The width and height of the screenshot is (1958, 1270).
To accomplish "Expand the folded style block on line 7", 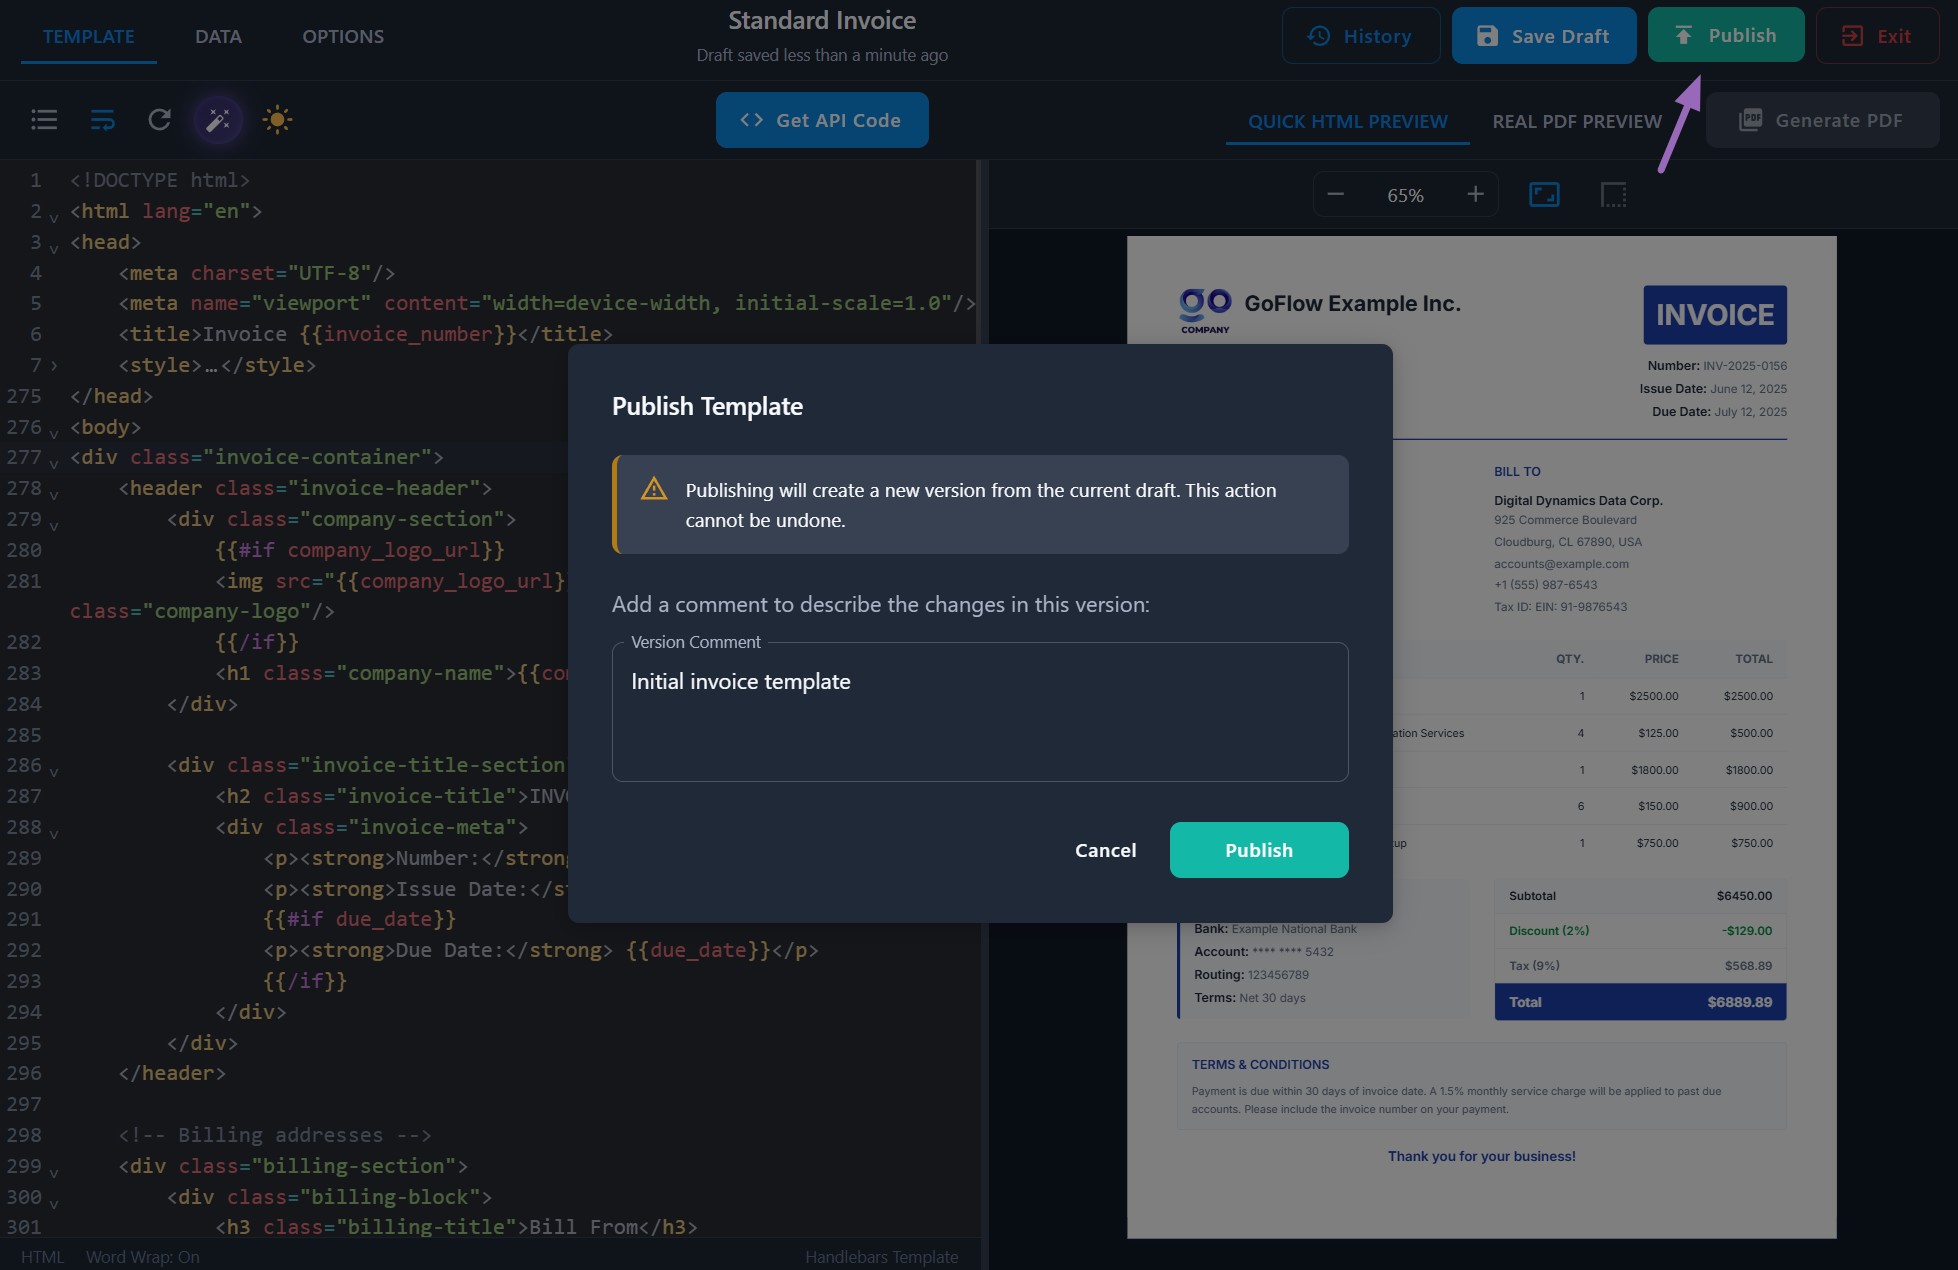I will tap(55, 365).
